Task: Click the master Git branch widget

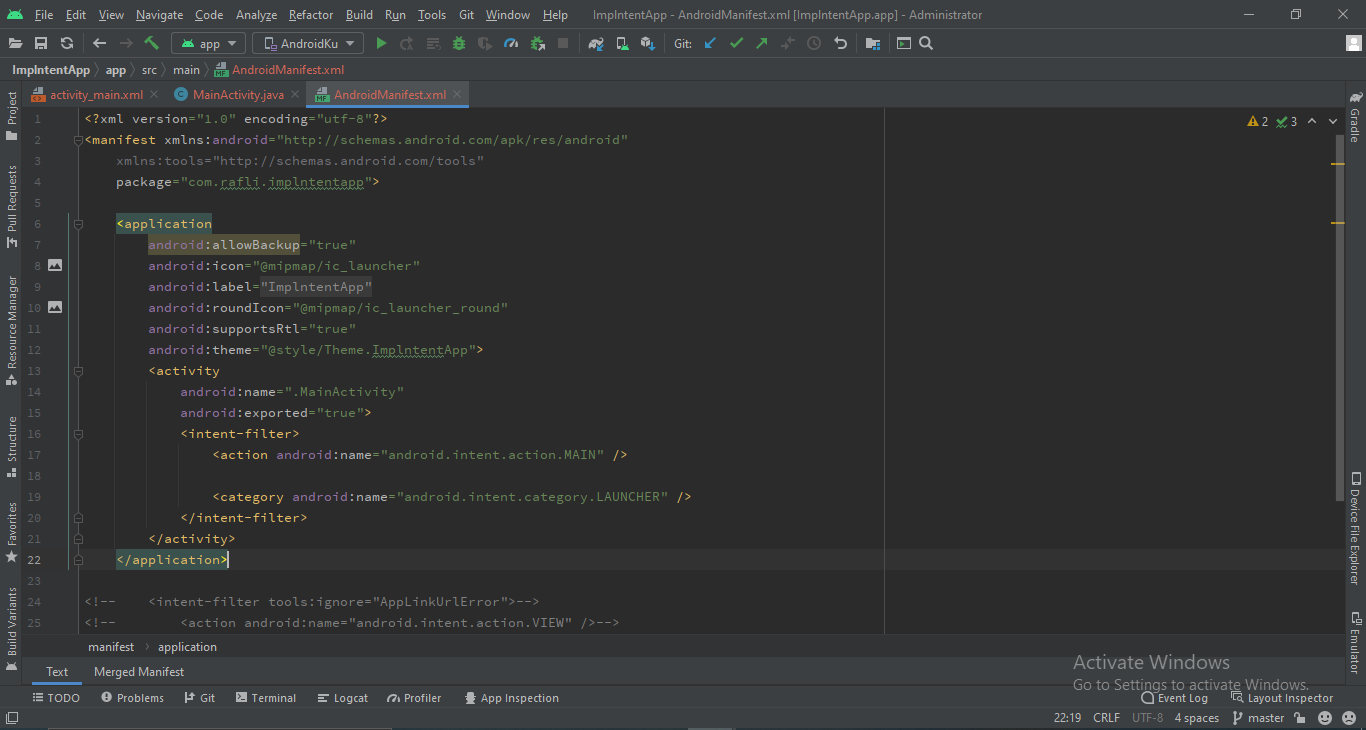Action: [x=1258, y=718]
